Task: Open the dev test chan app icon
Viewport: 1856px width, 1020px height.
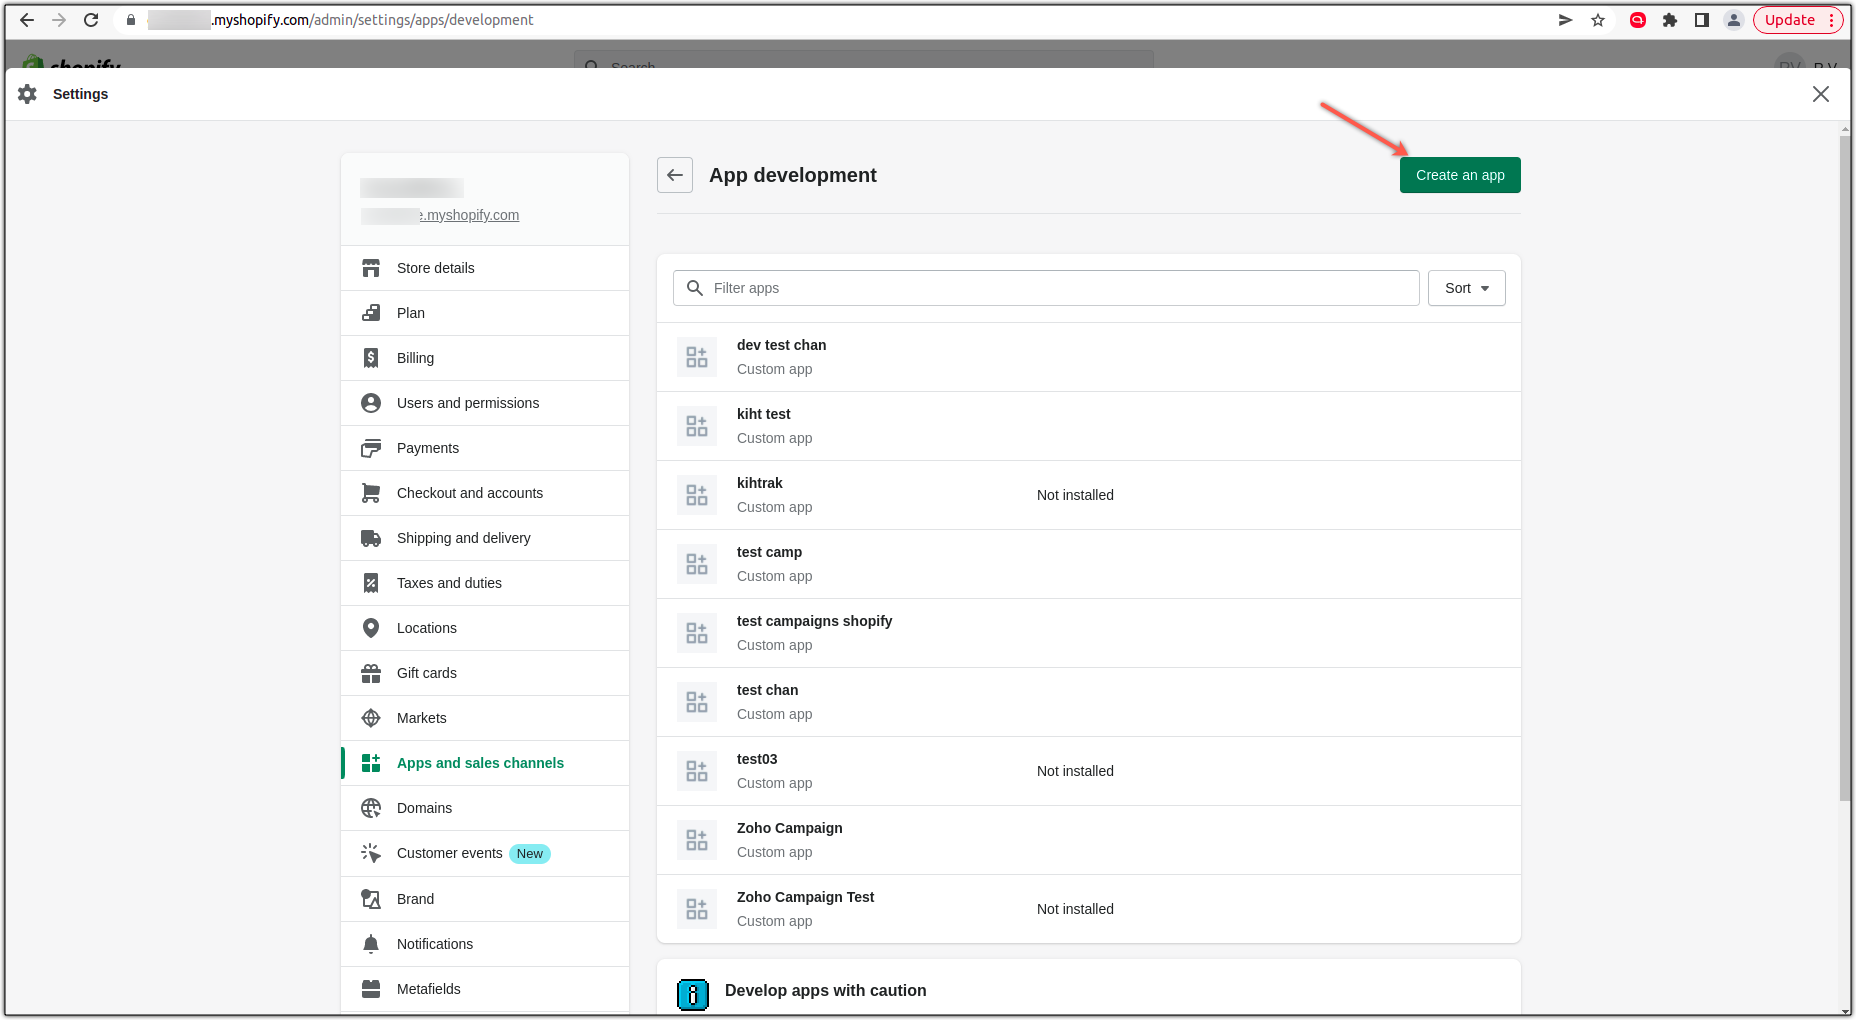Action: pyautogui.click(x=697, y=356)
